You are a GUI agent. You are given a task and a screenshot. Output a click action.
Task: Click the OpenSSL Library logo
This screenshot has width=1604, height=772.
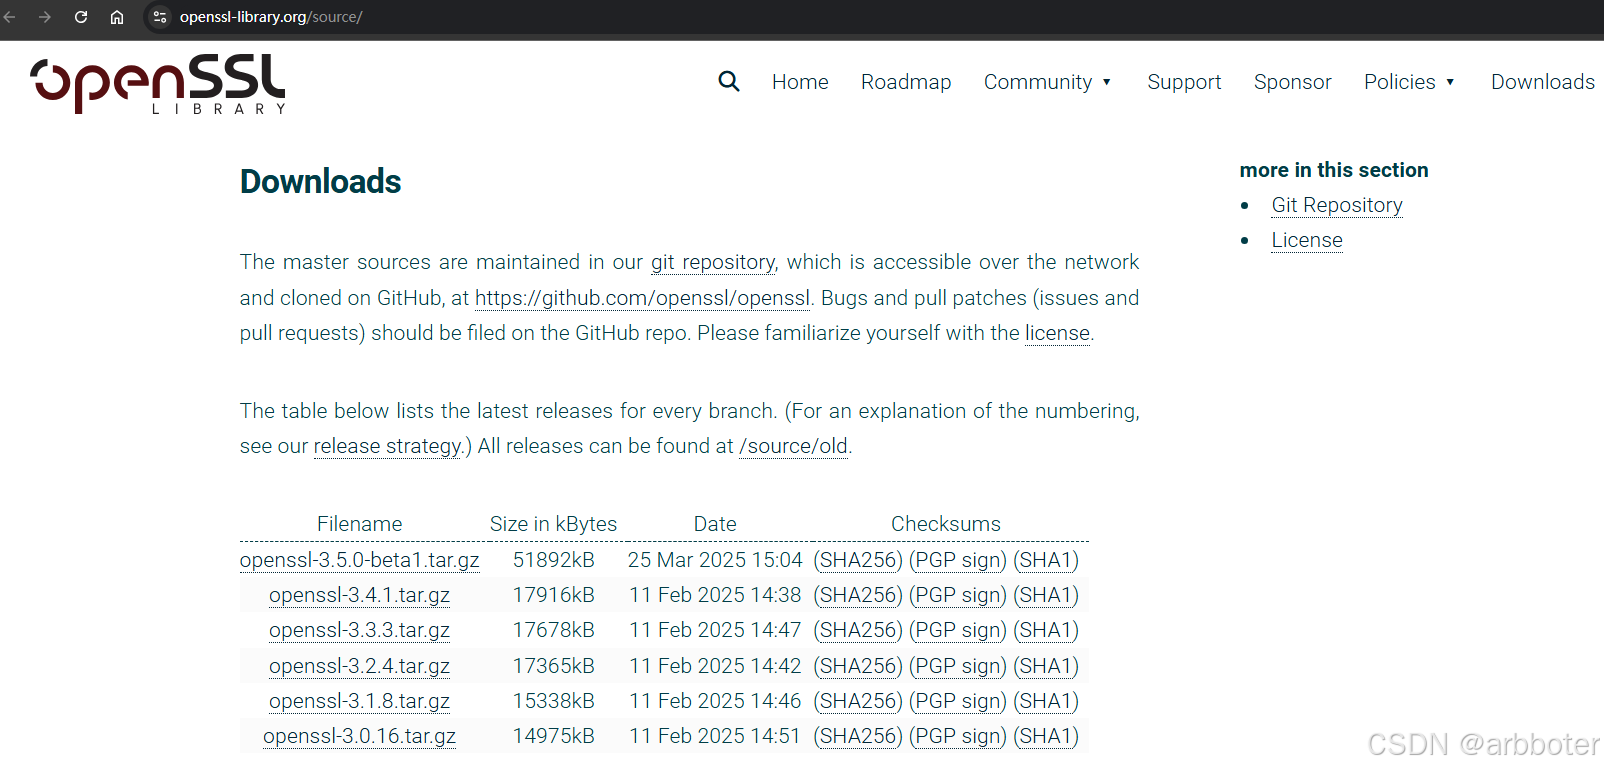pyautogui.click(x=158, y=84)
